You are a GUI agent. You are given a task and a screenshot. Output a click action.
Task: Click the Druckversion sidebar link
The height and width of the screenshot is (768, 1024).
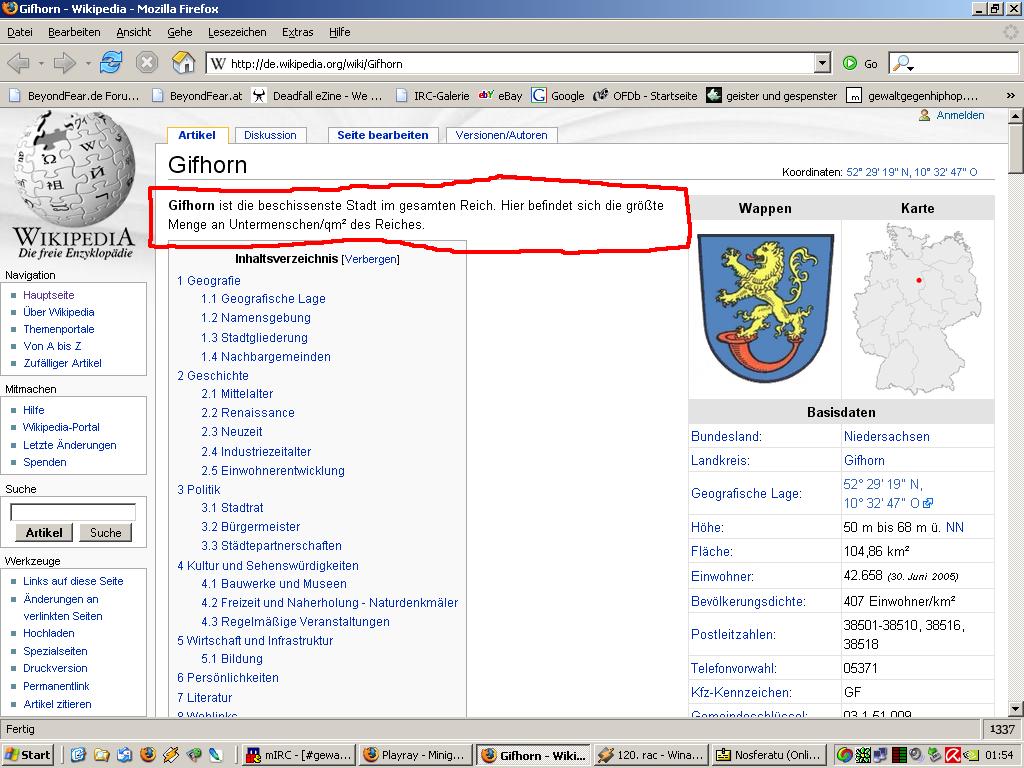click(x=55, y=668)
